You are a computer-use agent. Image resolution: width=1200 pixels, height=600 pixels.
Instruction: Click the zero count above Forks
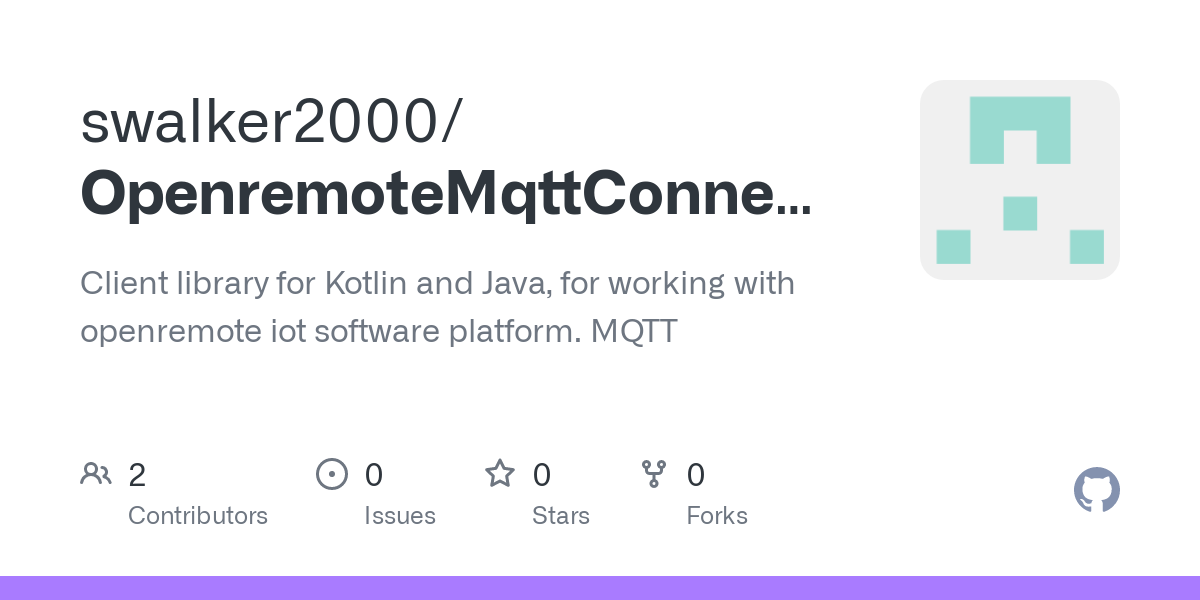click(x=696, y=475)
